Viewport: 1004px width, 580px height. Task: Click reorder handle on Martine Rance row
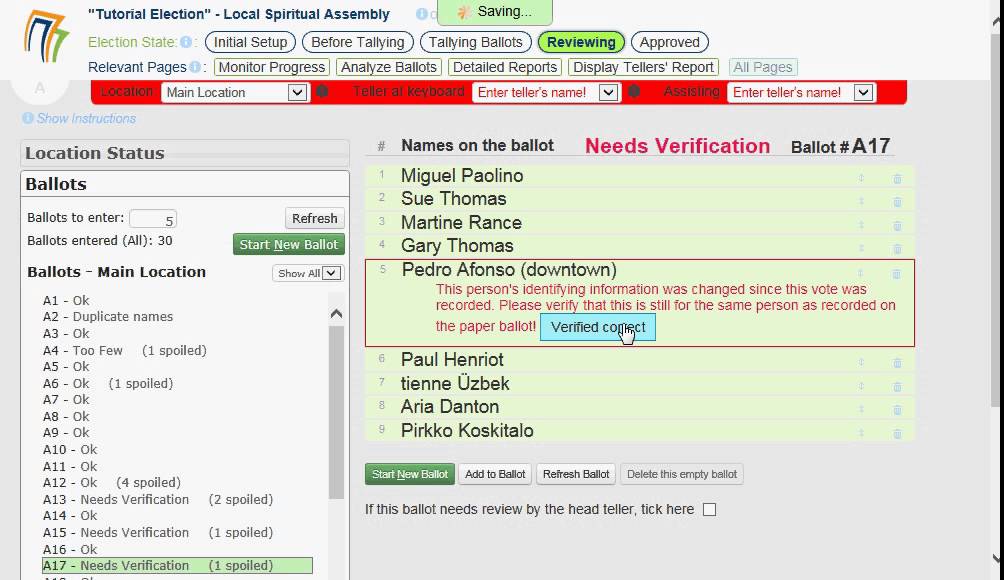(x=861, y=225)
